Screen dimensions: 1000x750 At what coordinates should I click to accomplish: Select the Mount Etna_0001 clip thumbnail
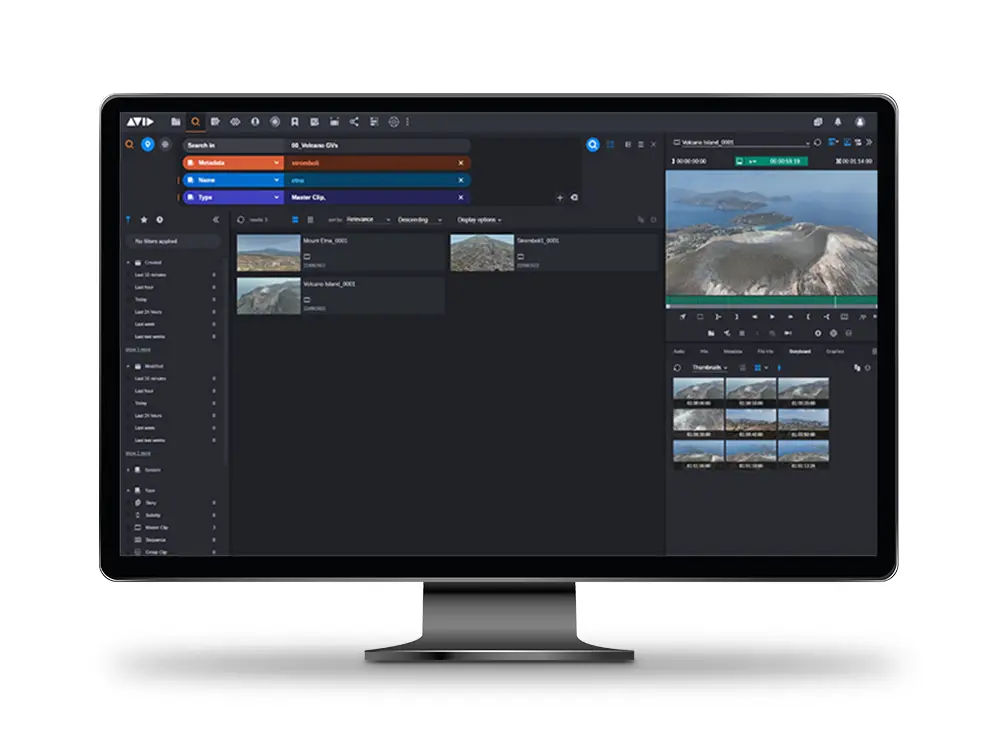coord(268,253)
